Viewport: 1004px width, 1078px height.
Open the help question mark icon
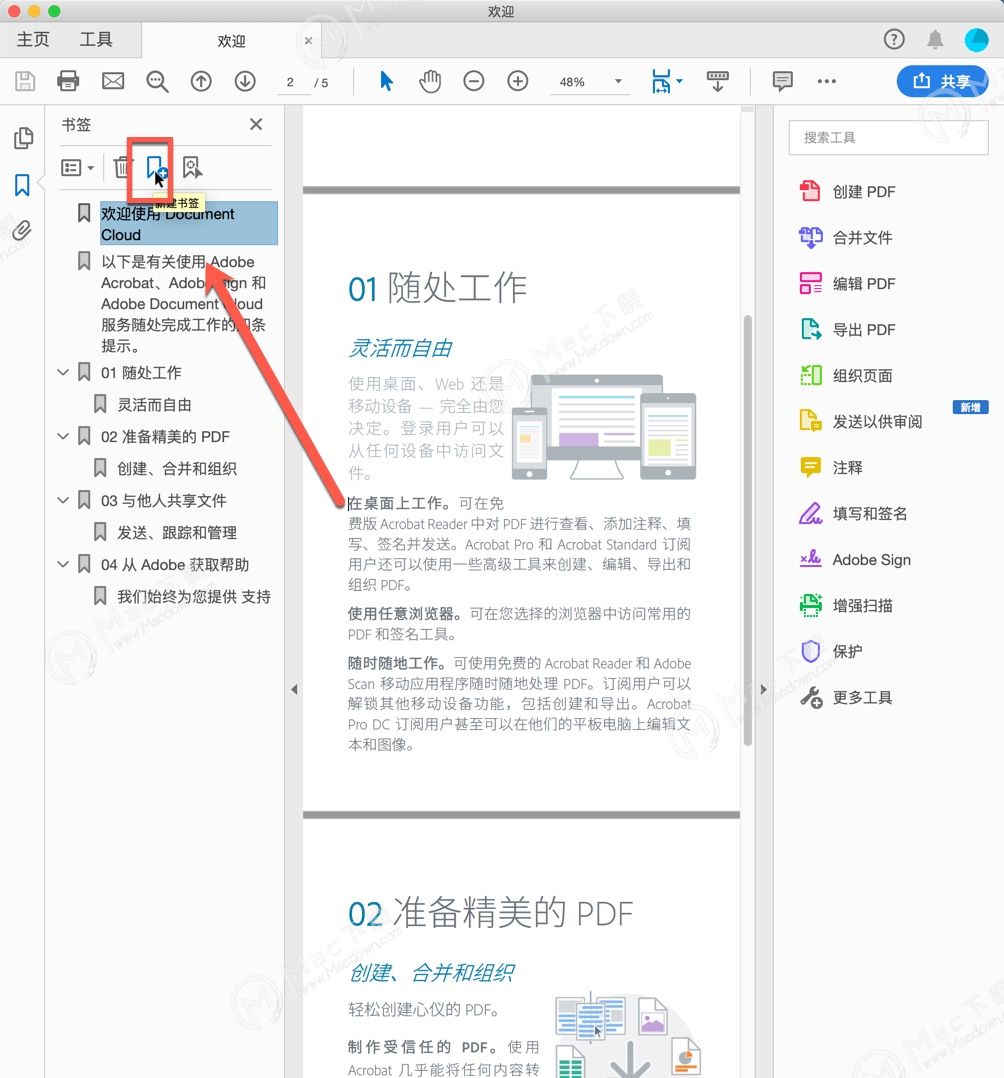click(x=894, y=39)
